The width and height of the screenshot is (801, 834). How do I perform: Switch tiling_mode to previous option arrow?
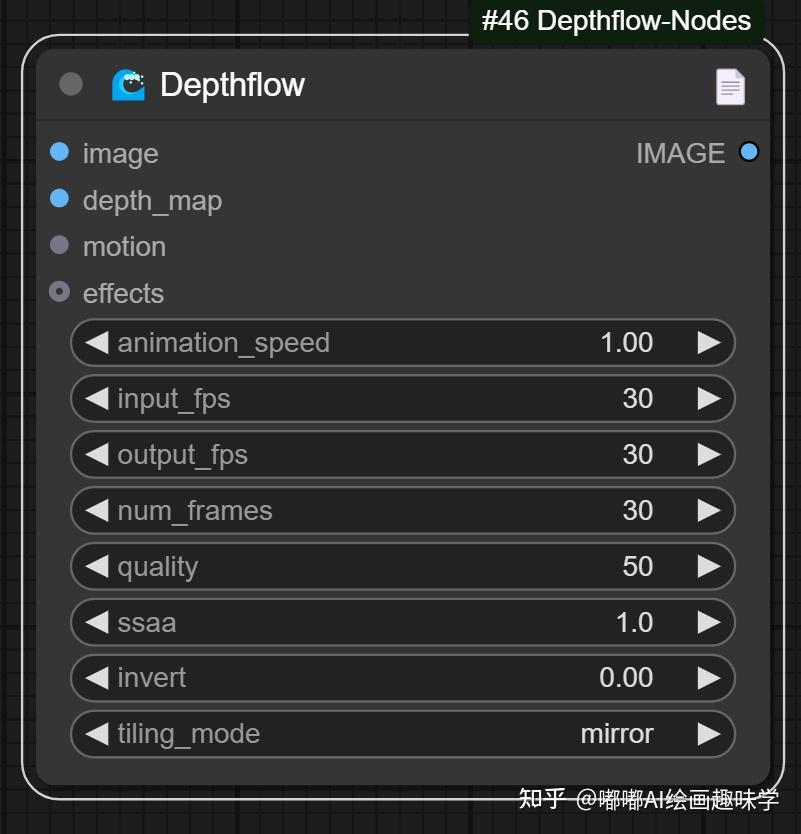click(97, 734)
